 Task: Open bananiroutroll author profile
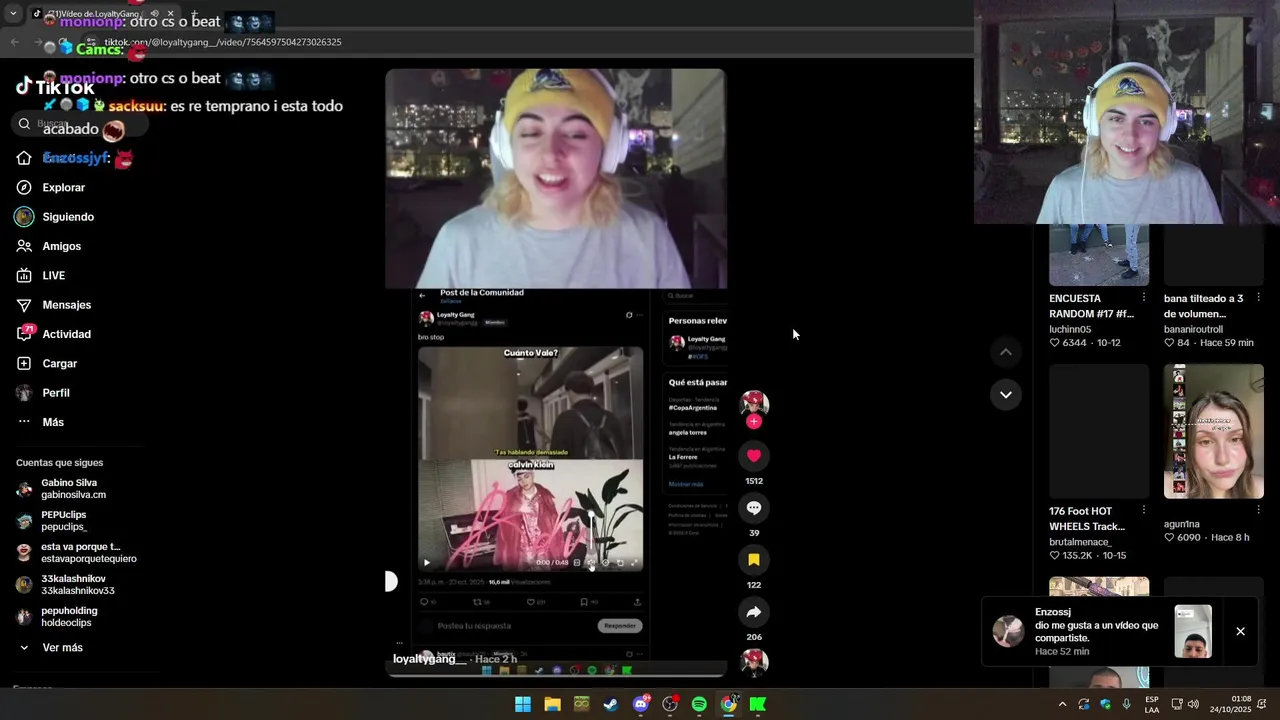(x=1193, y=329)
